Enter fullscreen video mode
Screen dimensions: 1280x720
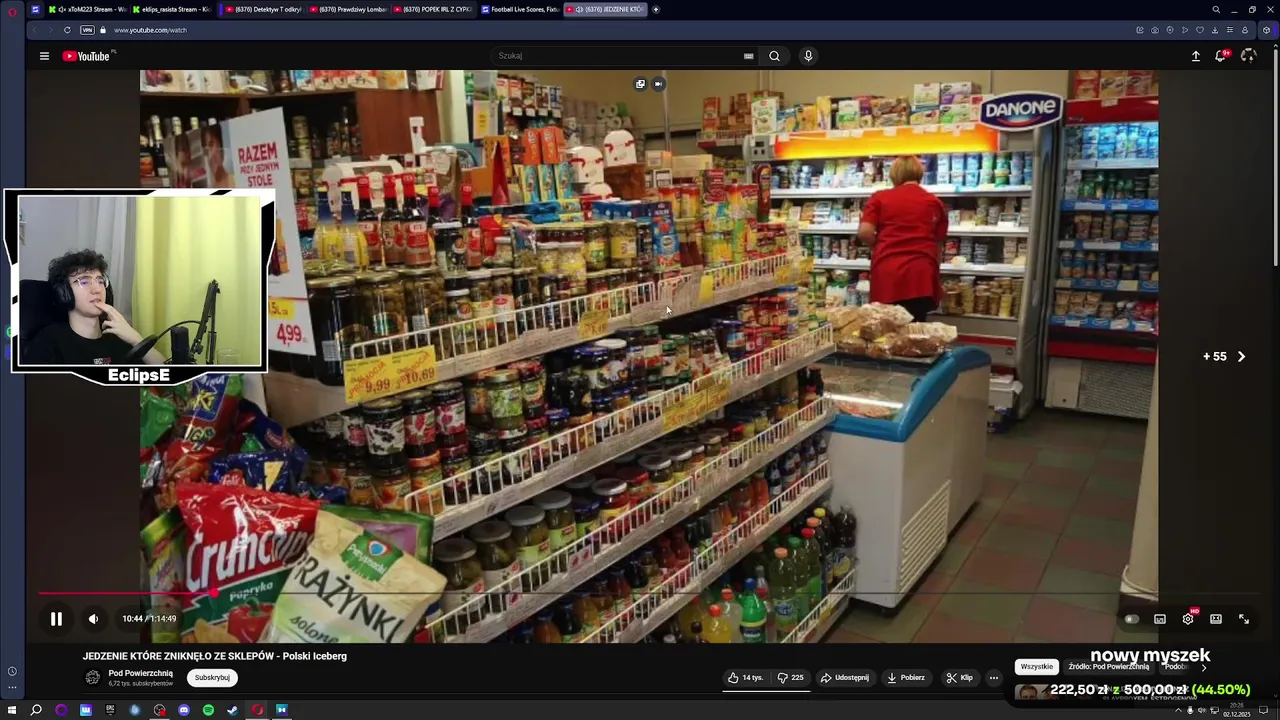pos(1244,619)
